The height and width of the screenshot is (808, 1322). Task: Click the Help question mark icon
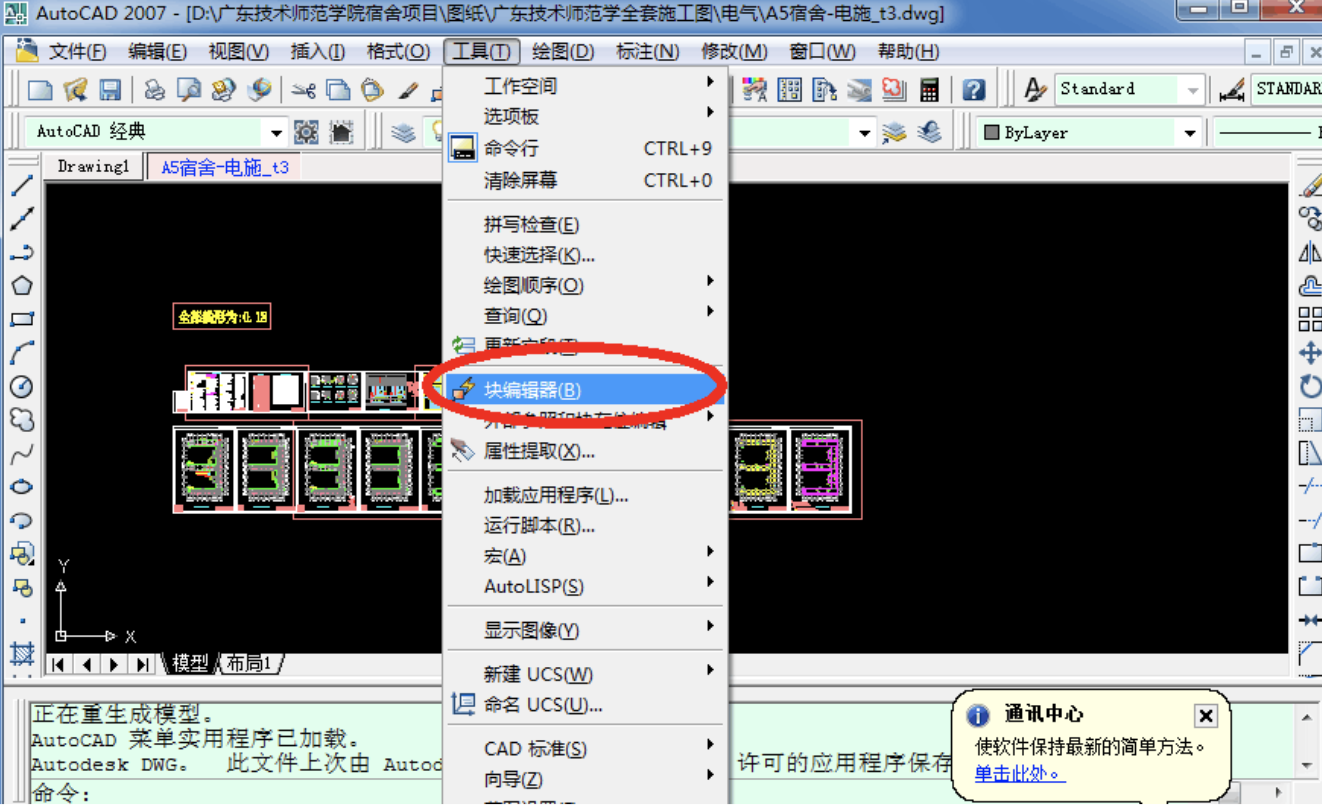coord(974,90)
